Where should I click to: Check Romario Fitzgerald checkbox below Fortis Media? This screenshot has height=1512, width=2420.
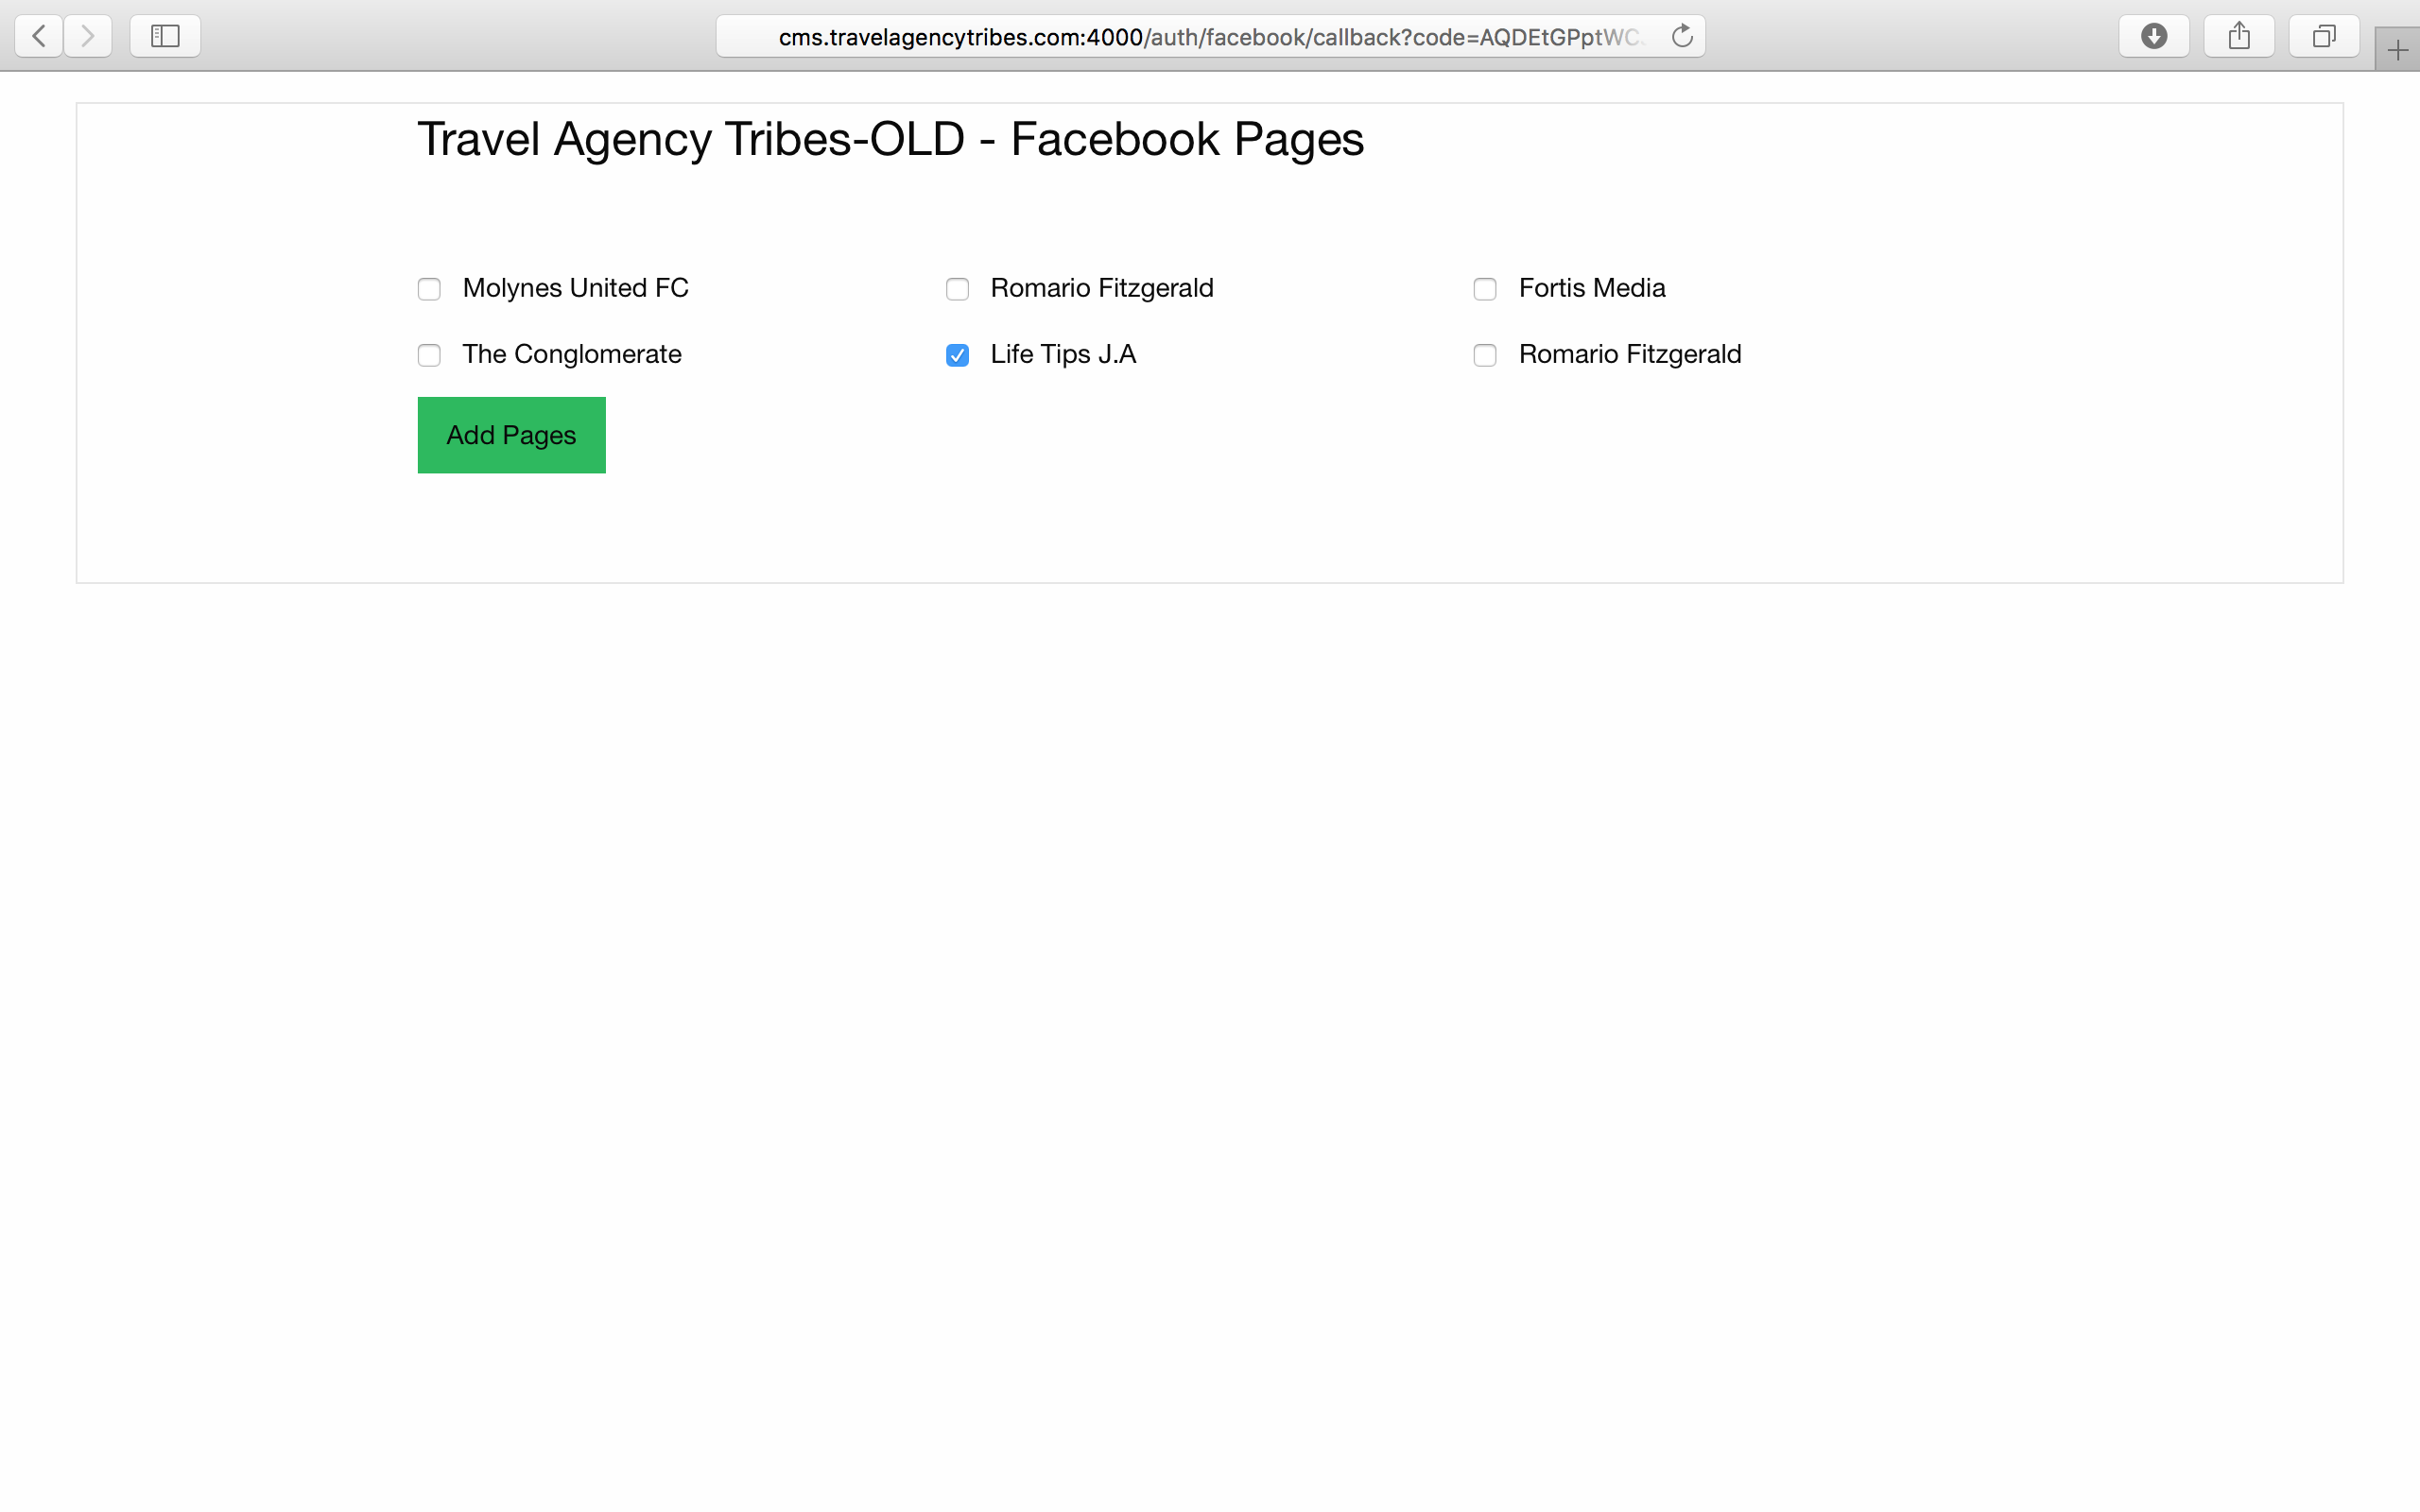coord(1485,355)
